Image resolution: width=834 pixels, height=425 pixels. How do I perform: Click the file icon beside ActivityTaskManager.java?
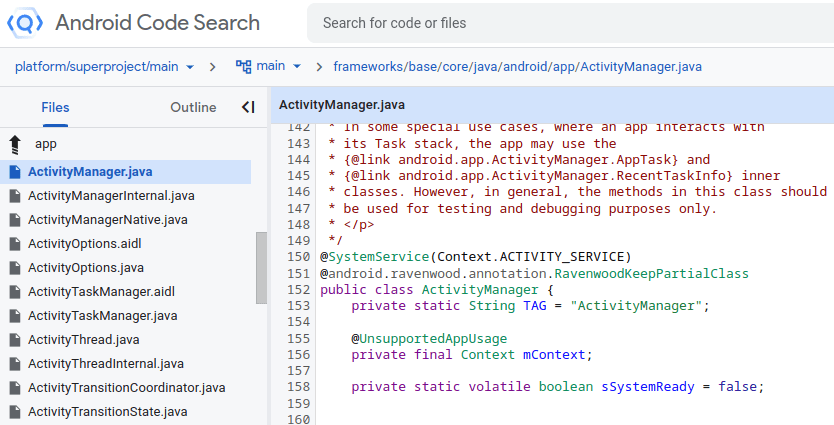coord(15,315)
